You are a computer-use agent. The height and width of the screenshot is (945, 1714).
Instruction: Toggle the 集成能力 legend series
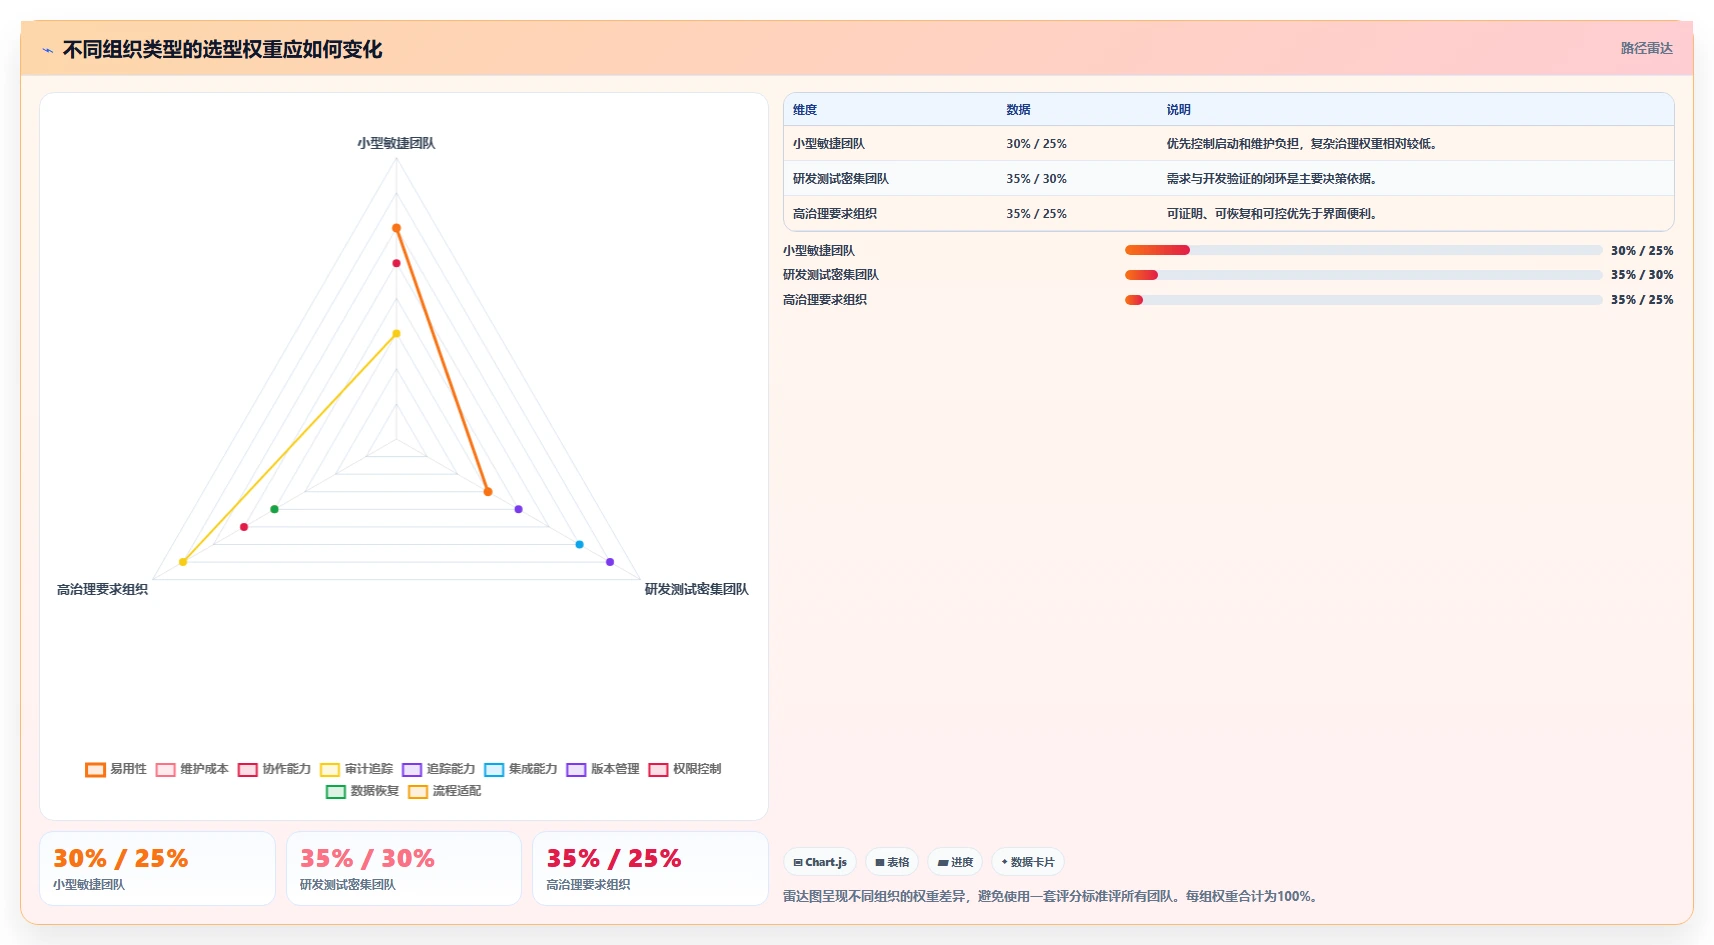pos(520,769)
